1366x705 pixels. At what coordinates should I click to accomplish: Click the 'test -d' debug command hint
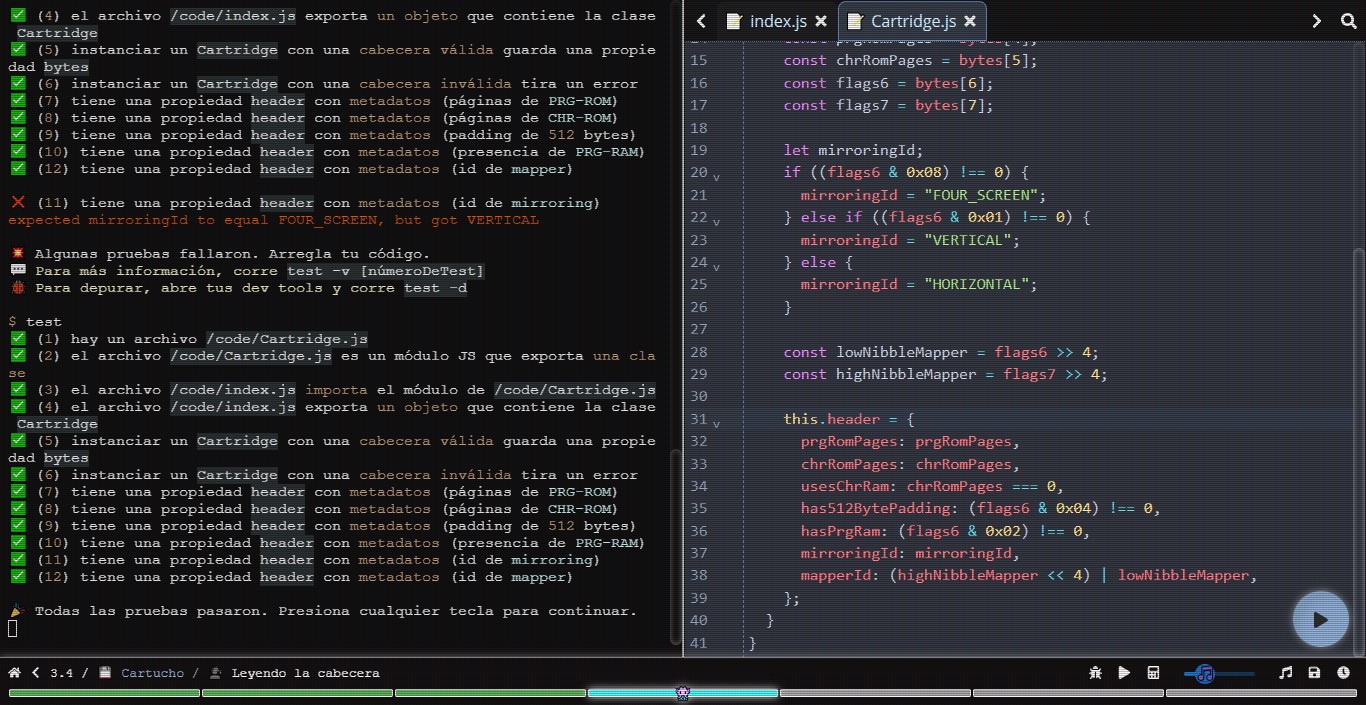point(435,288)
